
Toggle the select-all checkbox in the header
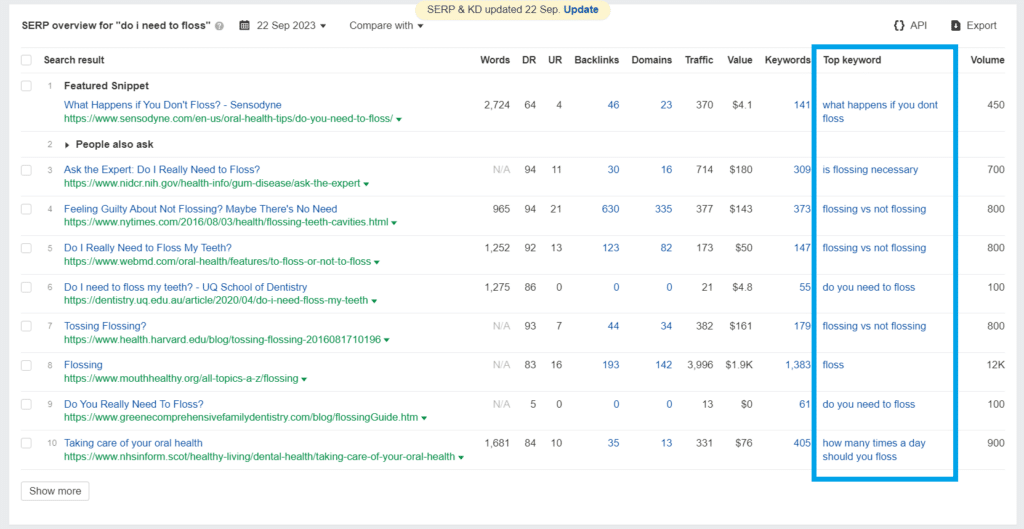click(x=26, y=60)
